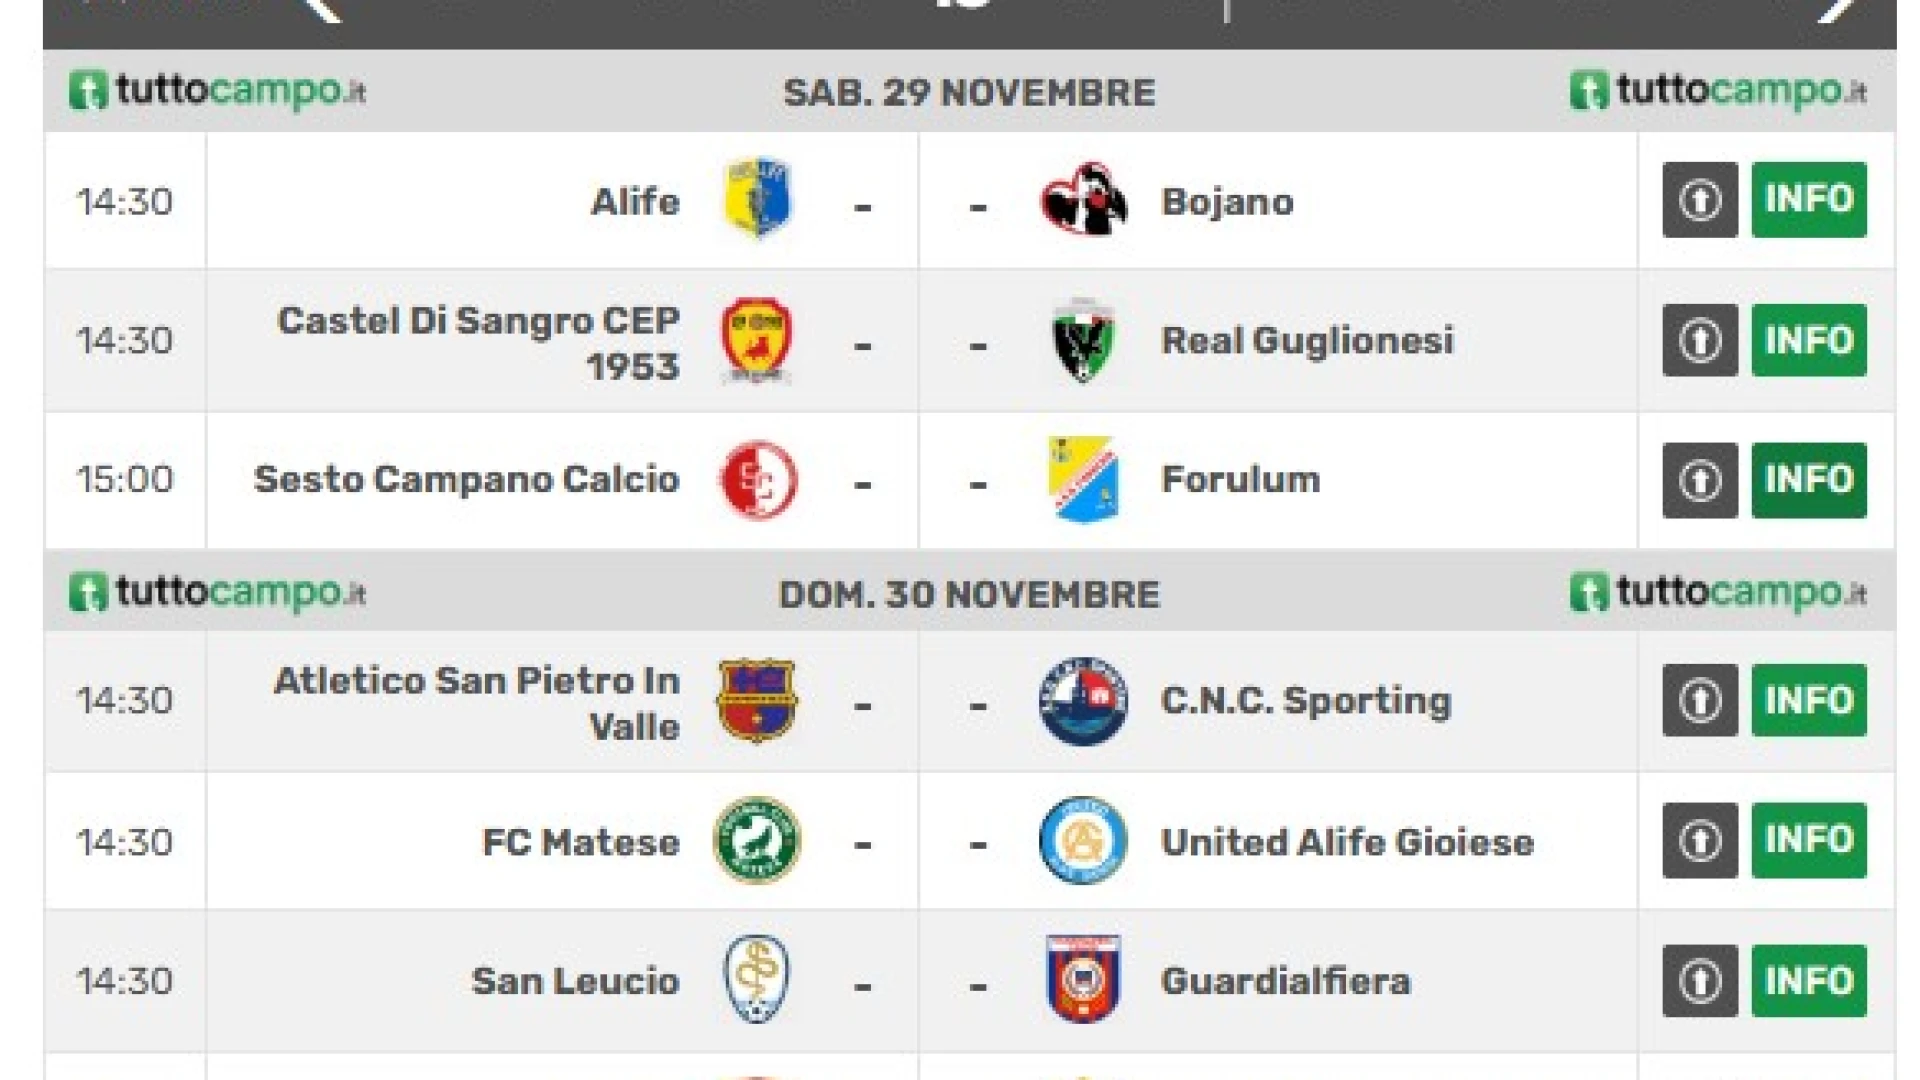Go to previous matchday with left arrow
Image resolution: width=1920 pixels, height=1080 pixels.
[x=322, y=10]
